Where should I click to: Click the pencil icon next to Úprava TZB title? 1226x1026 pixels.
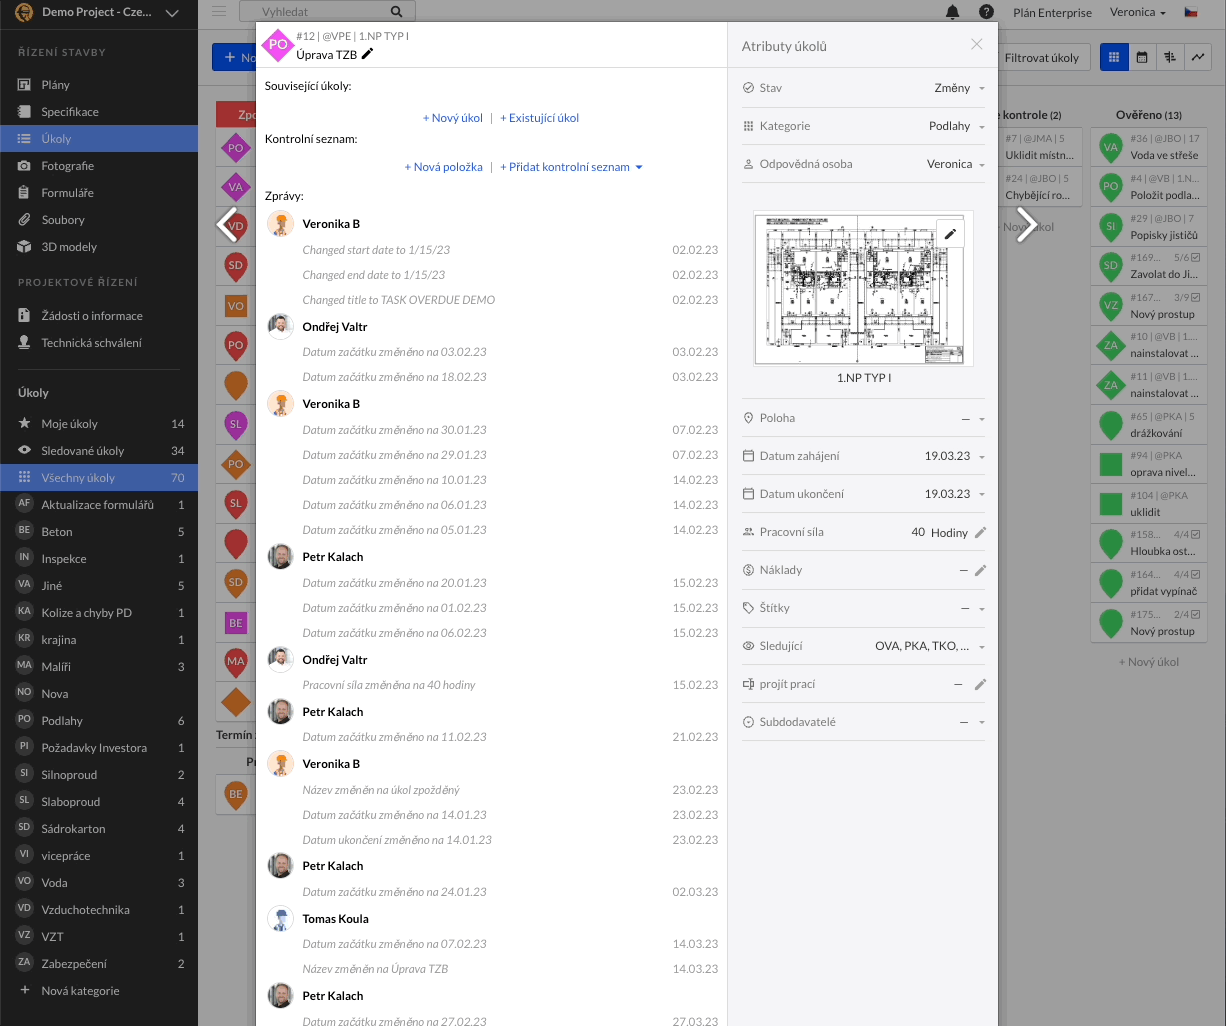pos(368,54)
